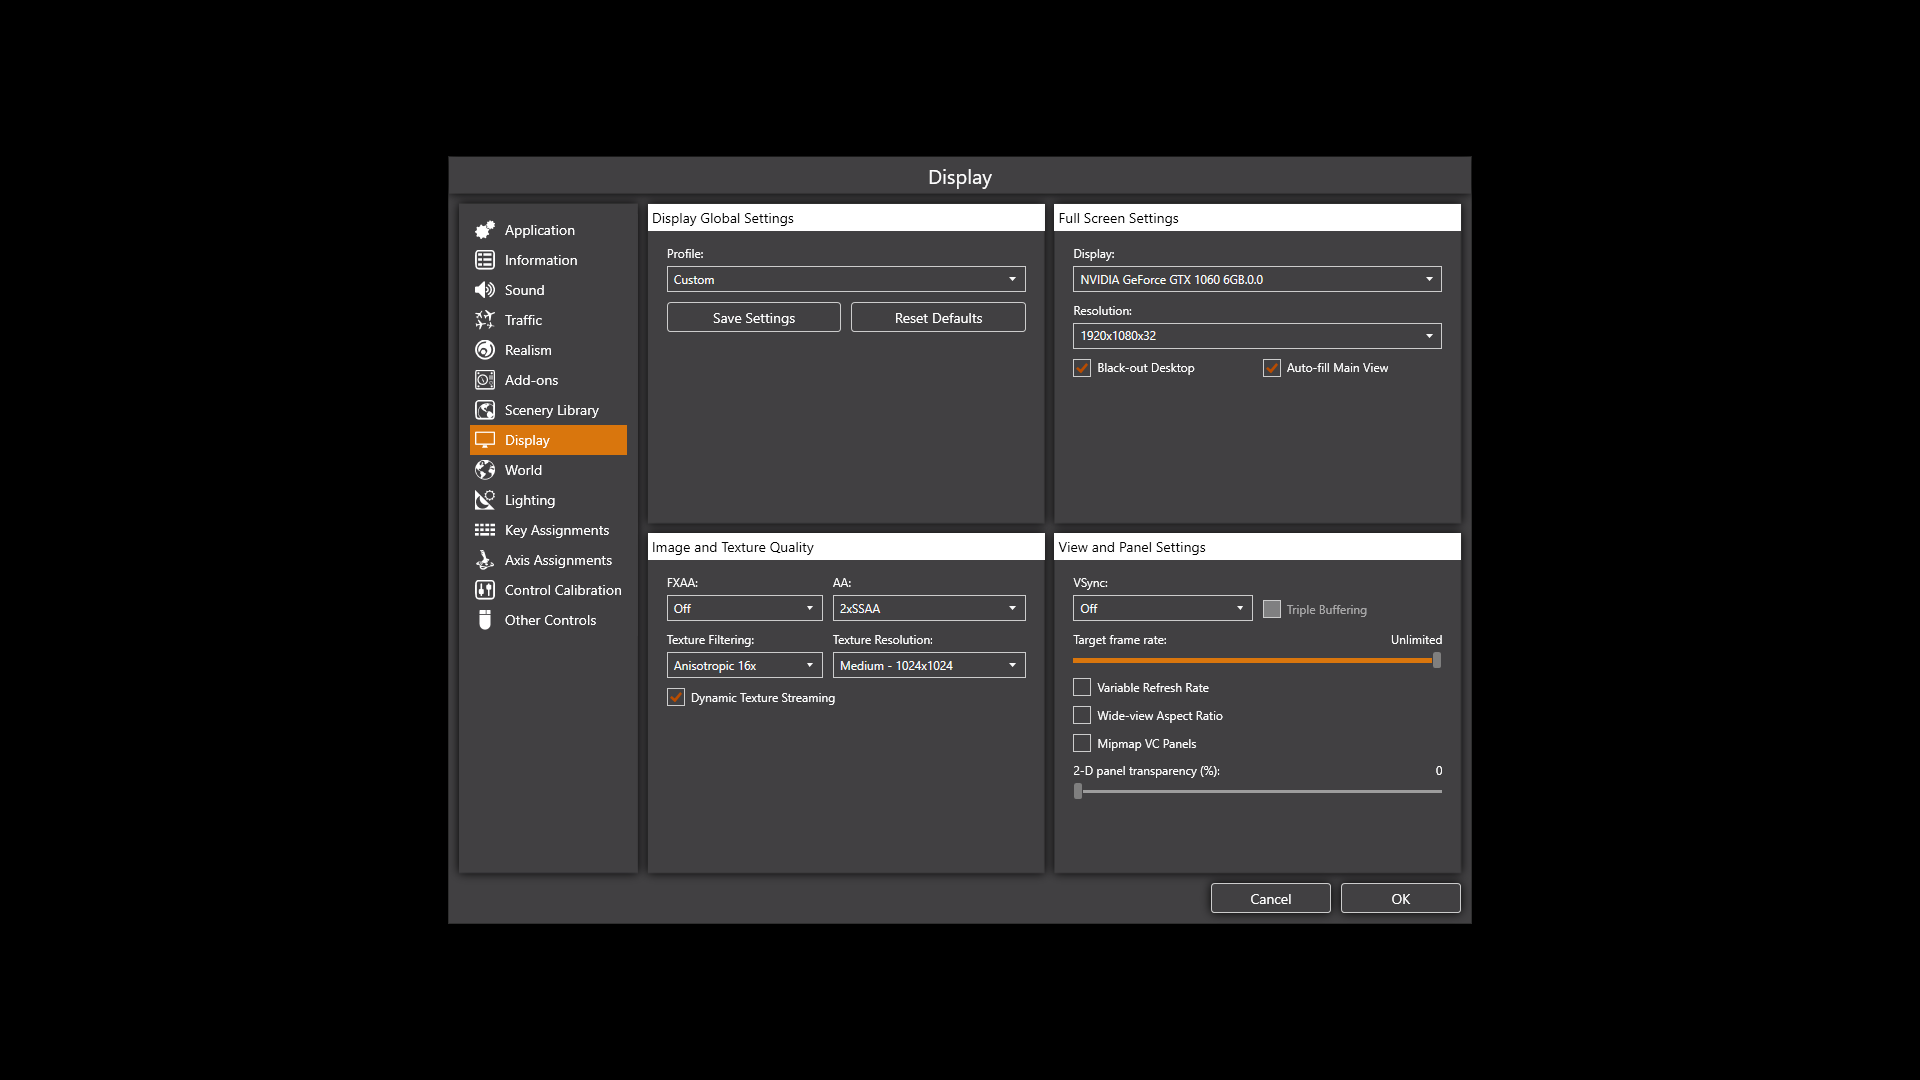Open the Application settings page
Image resolution: width=1920 pixels, height=1080 pixels.
[540, 230]
